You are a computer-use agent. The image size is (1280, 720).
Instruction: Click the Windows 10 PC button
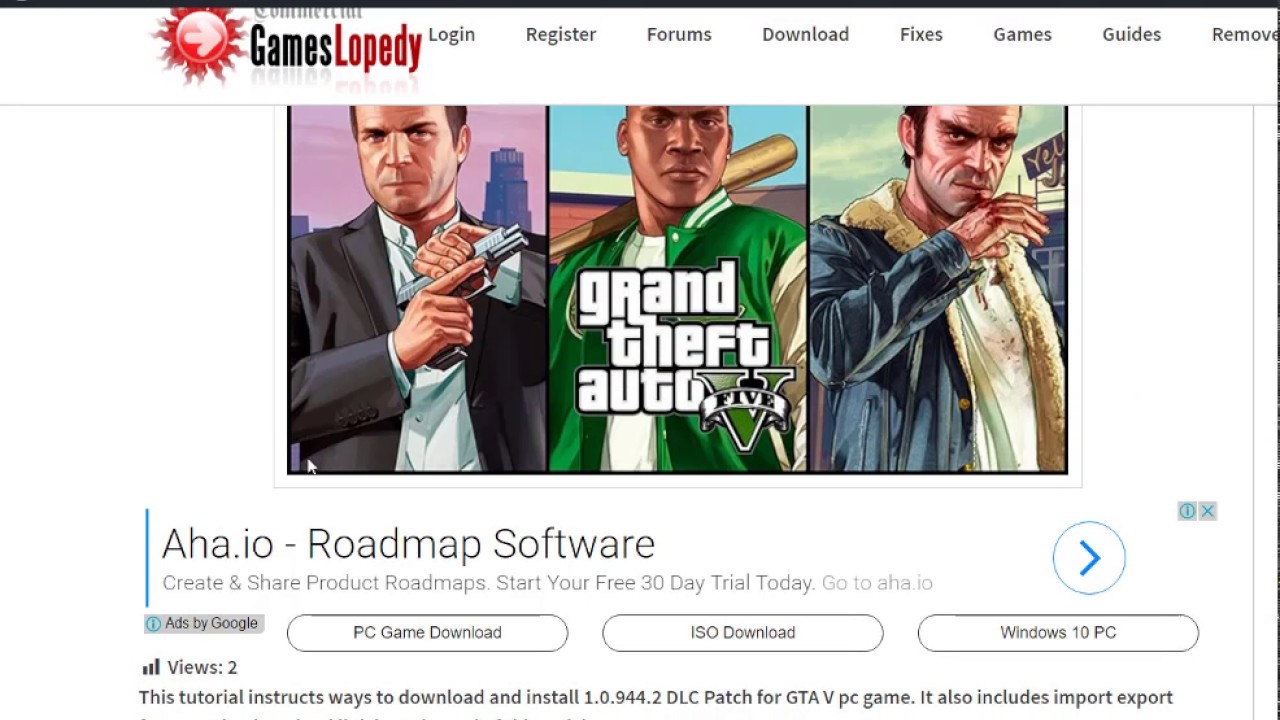1058,633
